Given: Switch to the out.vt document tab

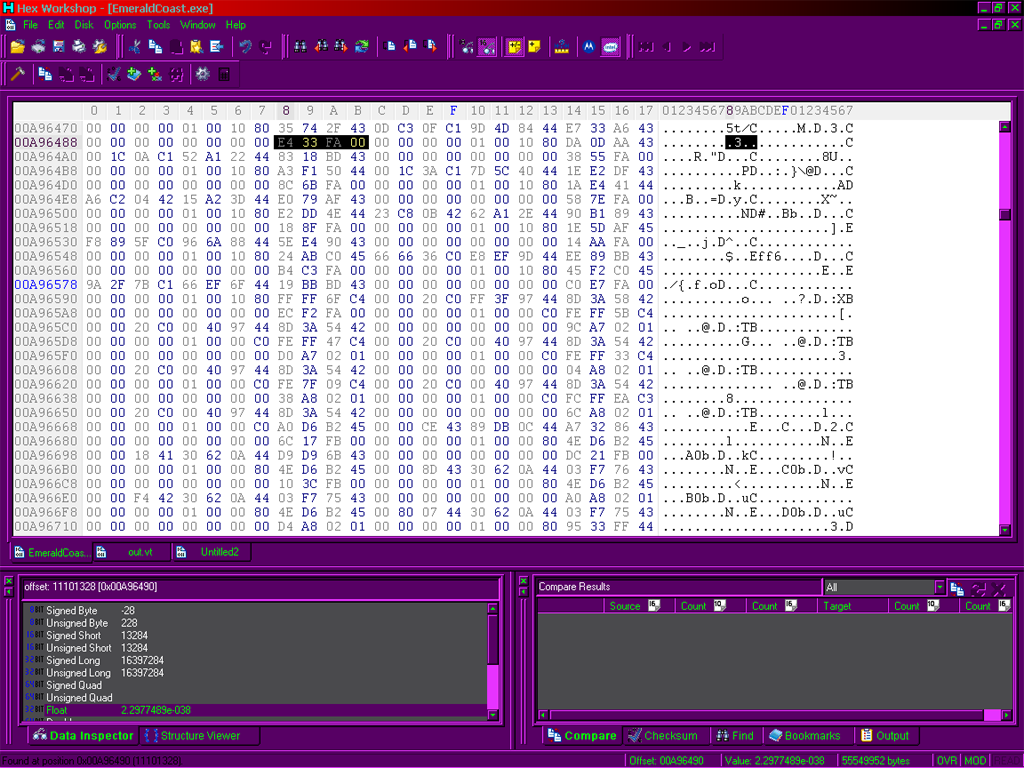Looking at the screenshot, I should pos(133,552).
